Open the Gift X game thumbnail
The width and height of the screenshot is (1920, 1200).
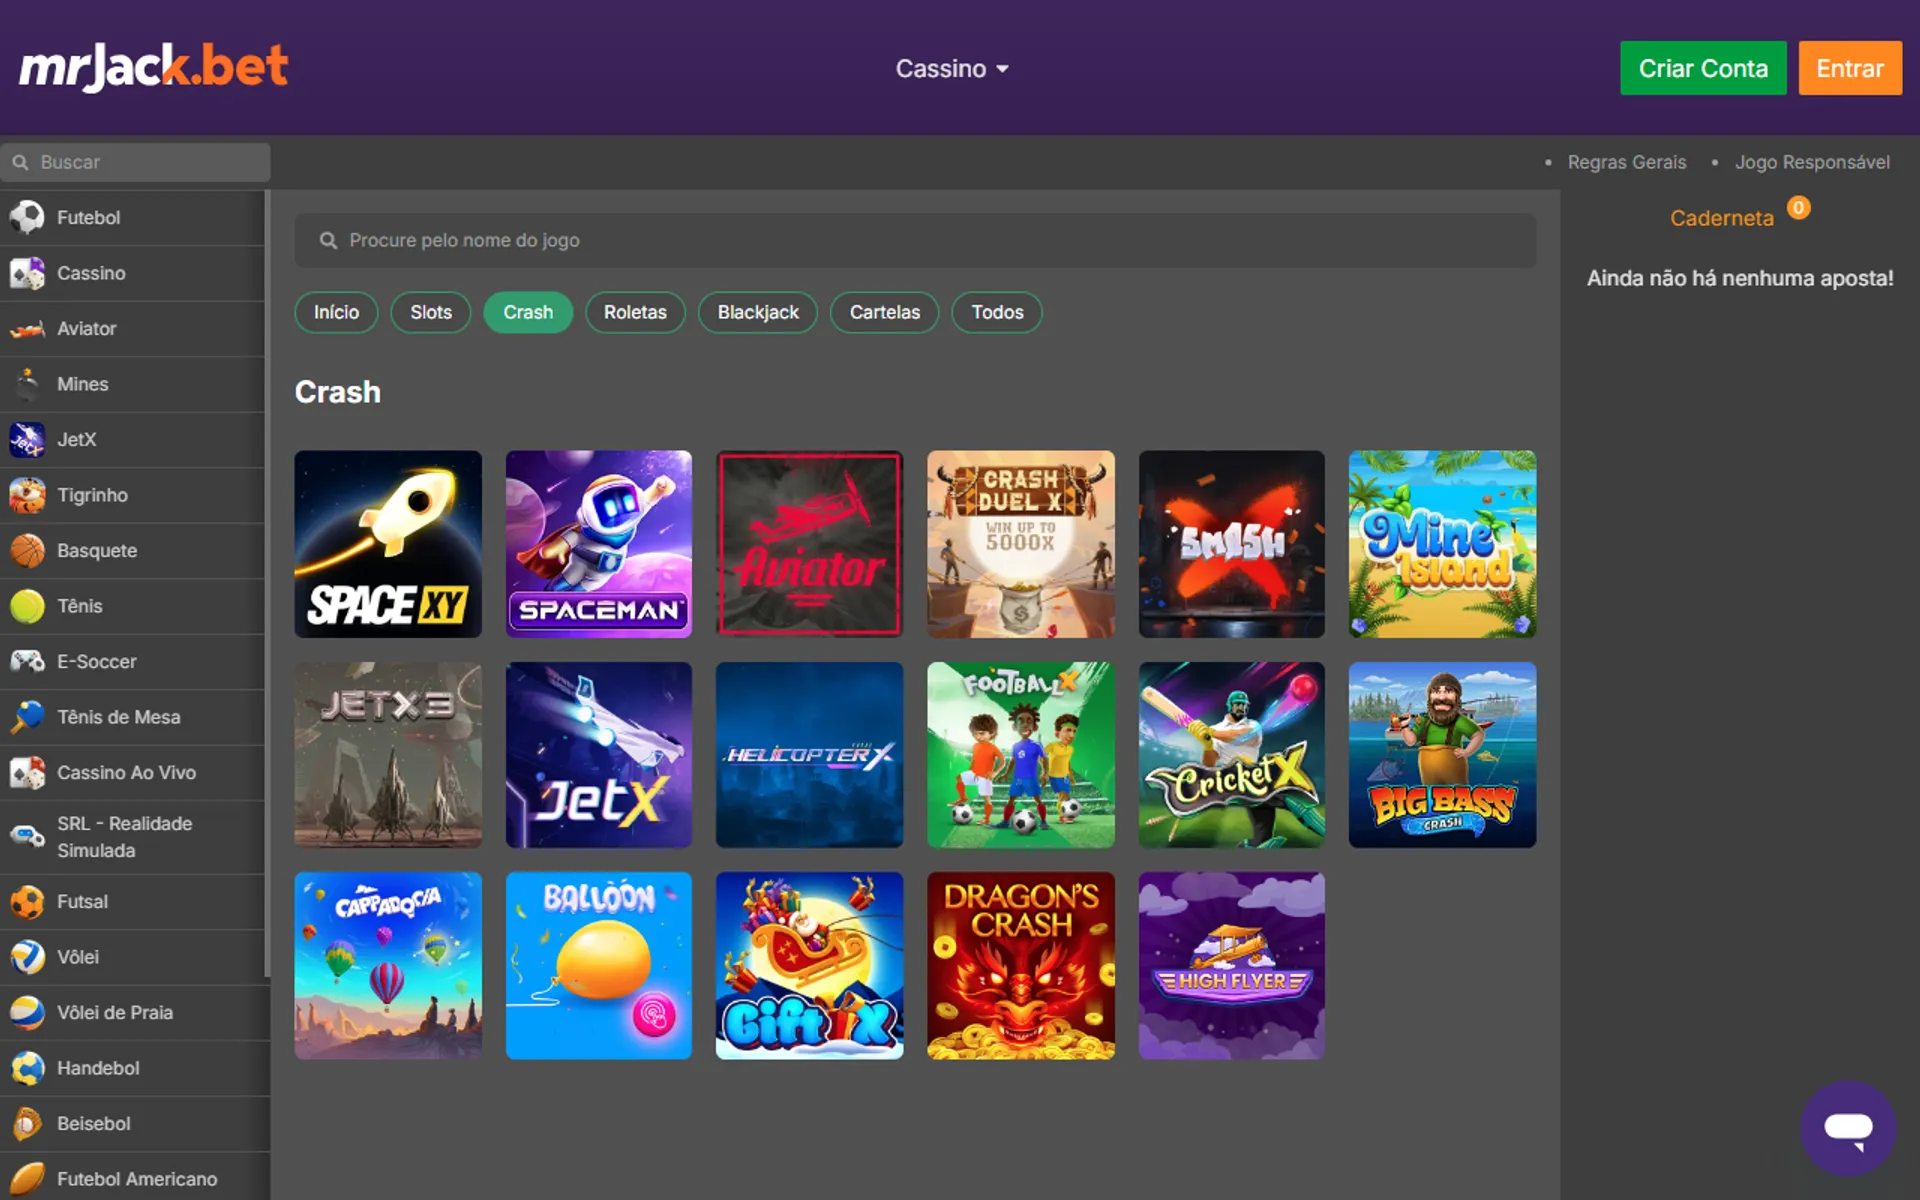tap(810, 966)
